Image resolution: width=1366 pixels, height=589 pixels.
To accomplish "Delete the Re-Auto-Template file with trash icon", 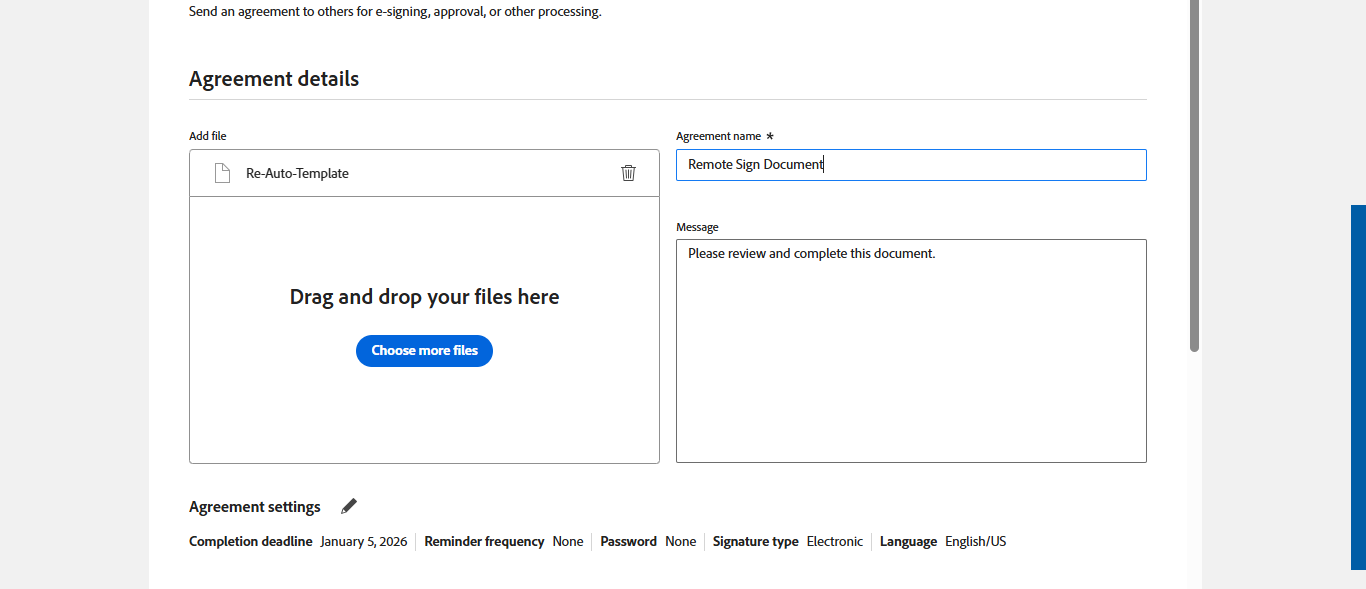I will point(628,173).
